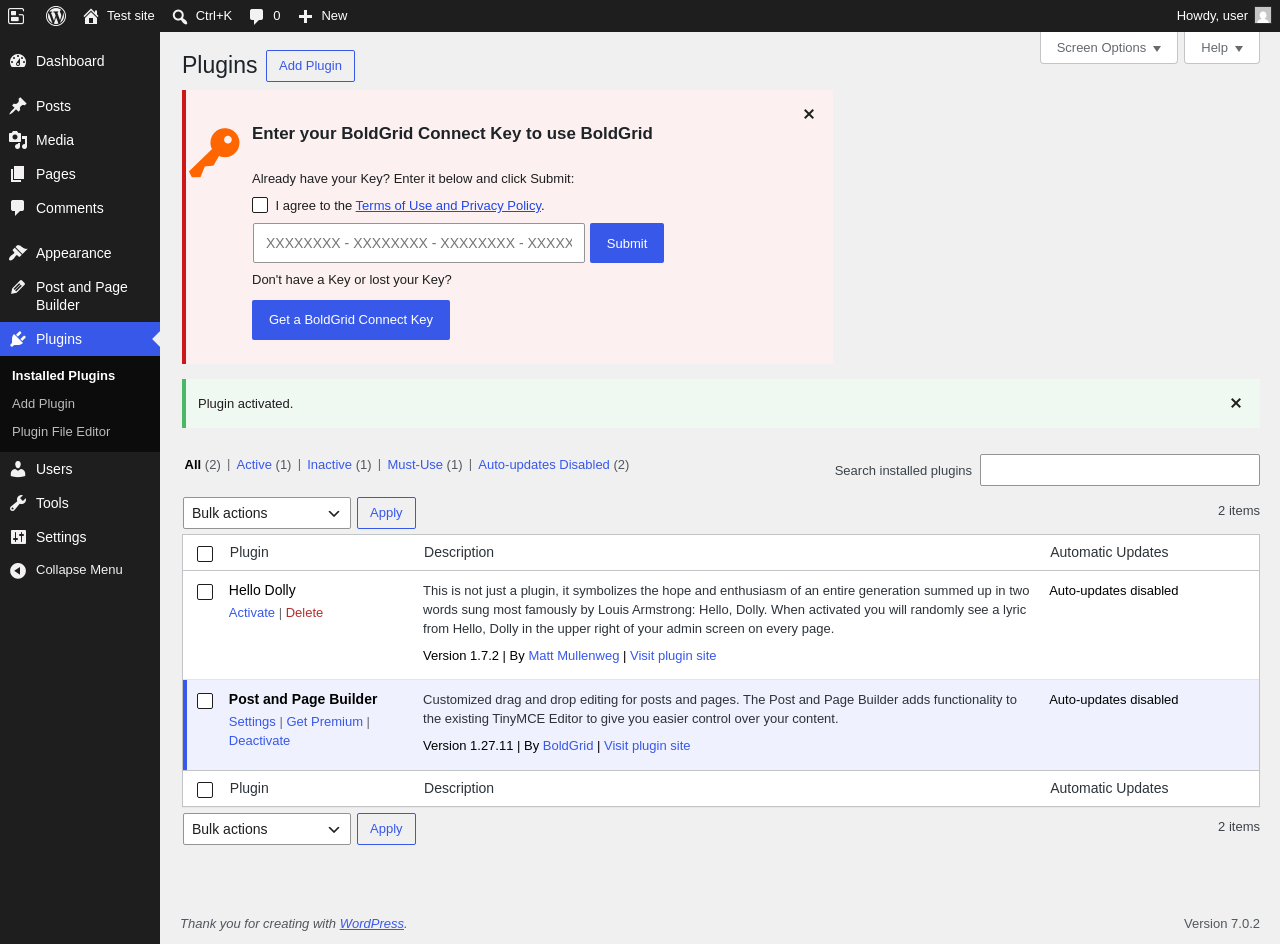Sort by the Plugin column header at top

pyautogui.click(x=249, y=552)
